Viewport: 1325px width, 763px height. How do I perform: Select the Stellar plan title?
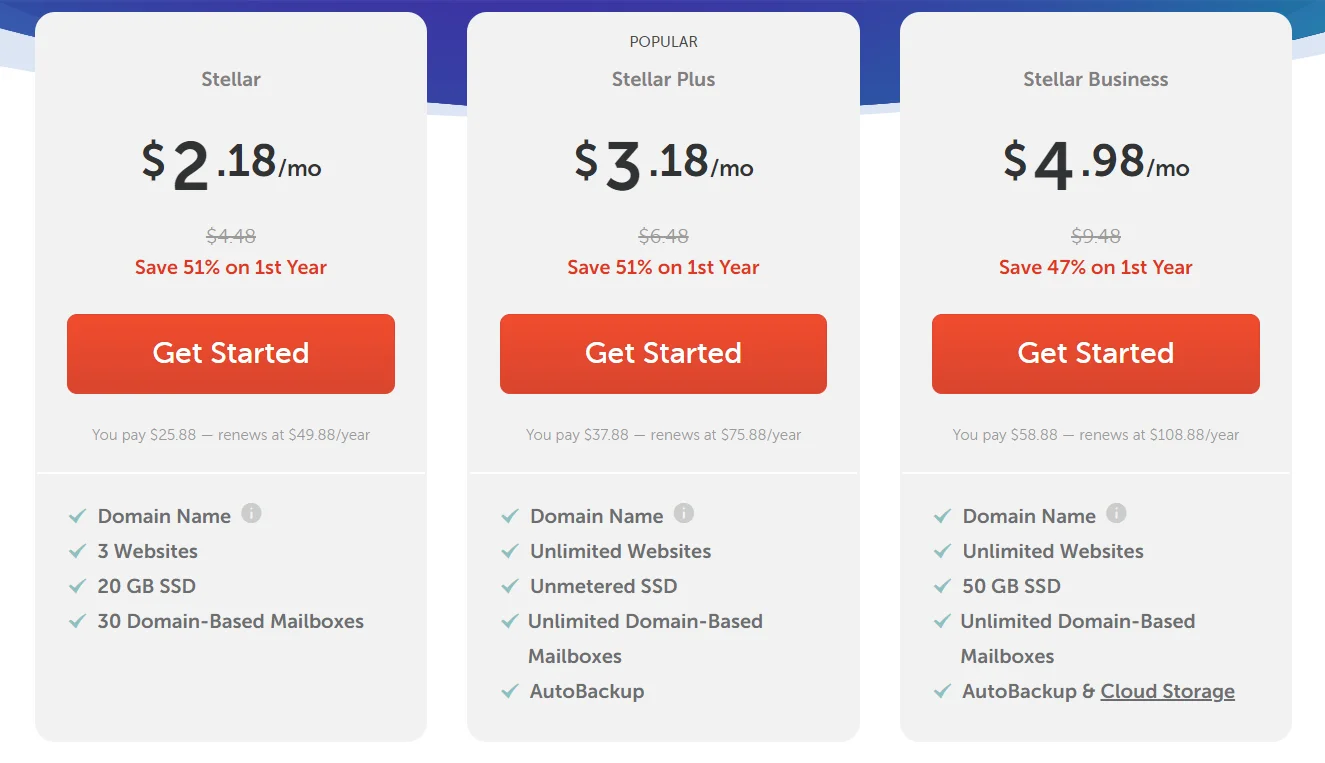(231, 79)
